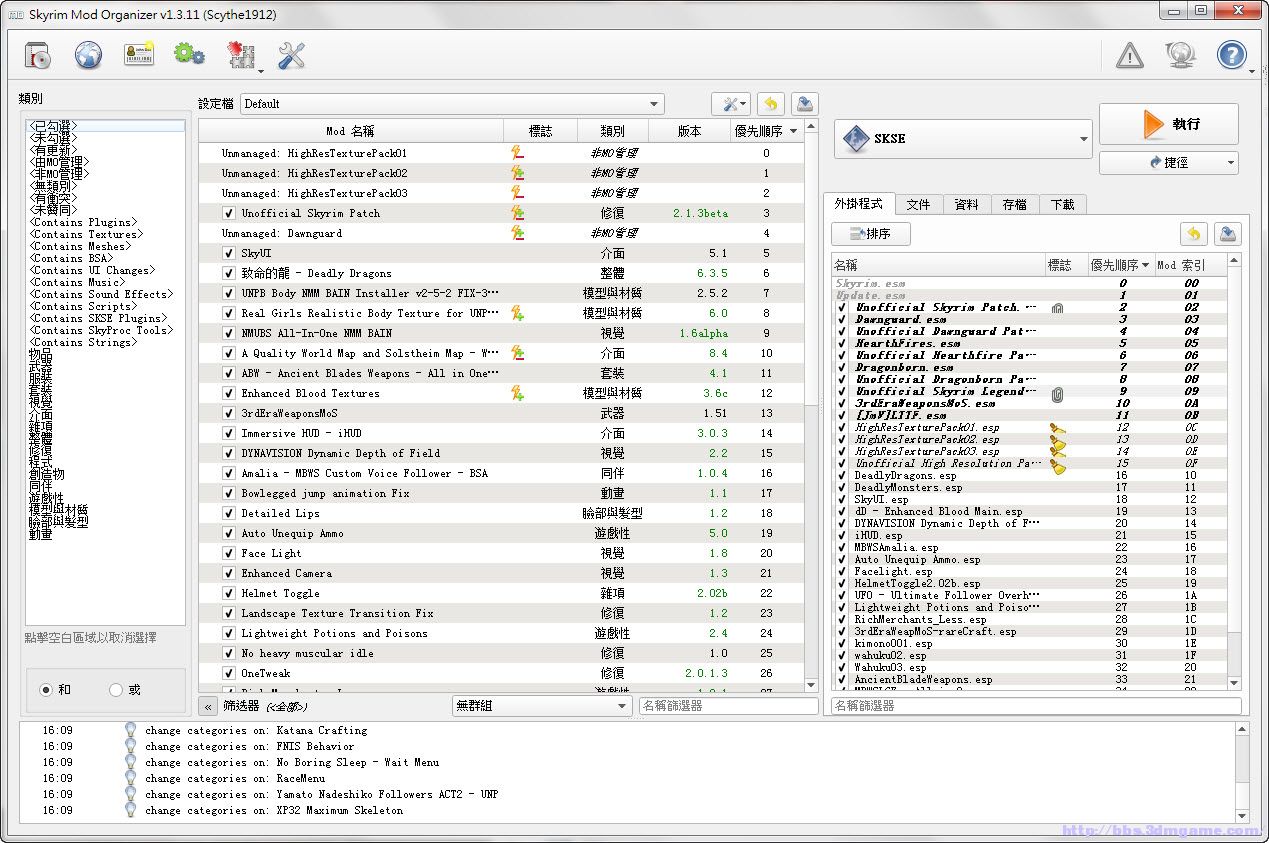Select the 武器 category filter
Image resolution: width=1269 pixels, height=843 pixels.
pyautogui.click(x=41, y=366)
